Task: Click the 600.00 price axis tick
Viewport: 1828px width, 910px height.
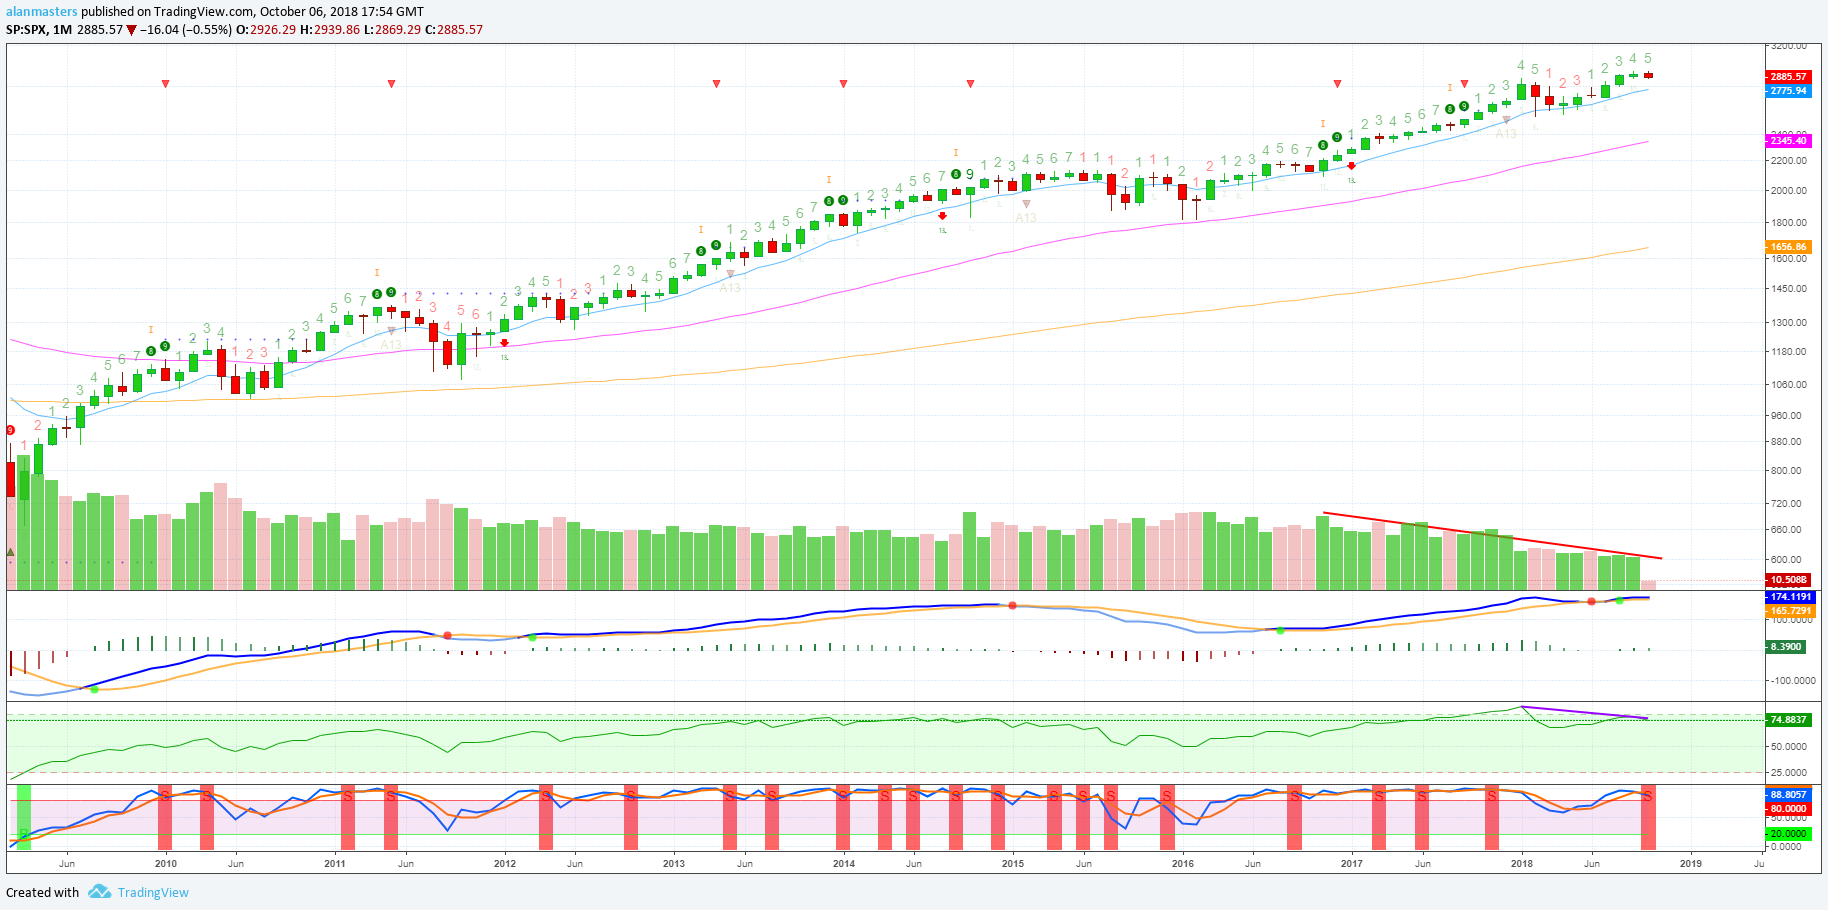Action: 1786,560
